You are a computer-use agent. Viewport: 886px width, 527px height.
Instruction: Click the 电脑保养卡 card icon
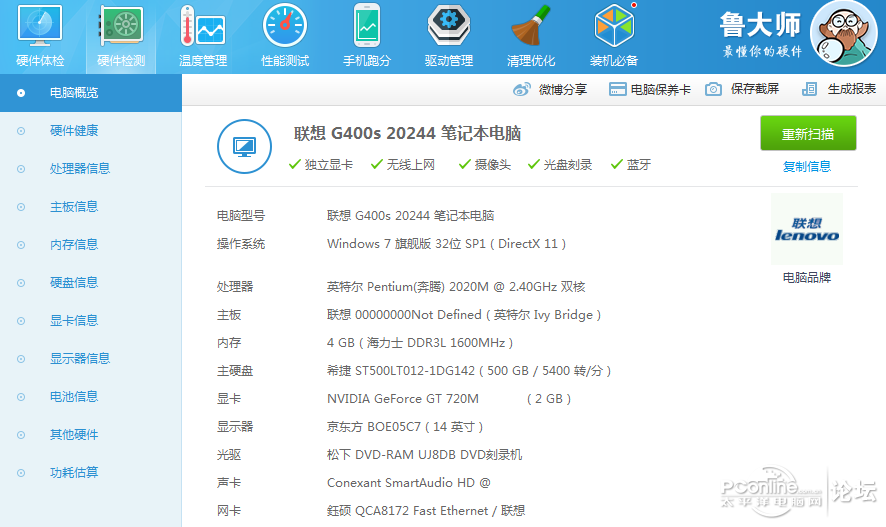pyautogui.click(x=617, y=89)
